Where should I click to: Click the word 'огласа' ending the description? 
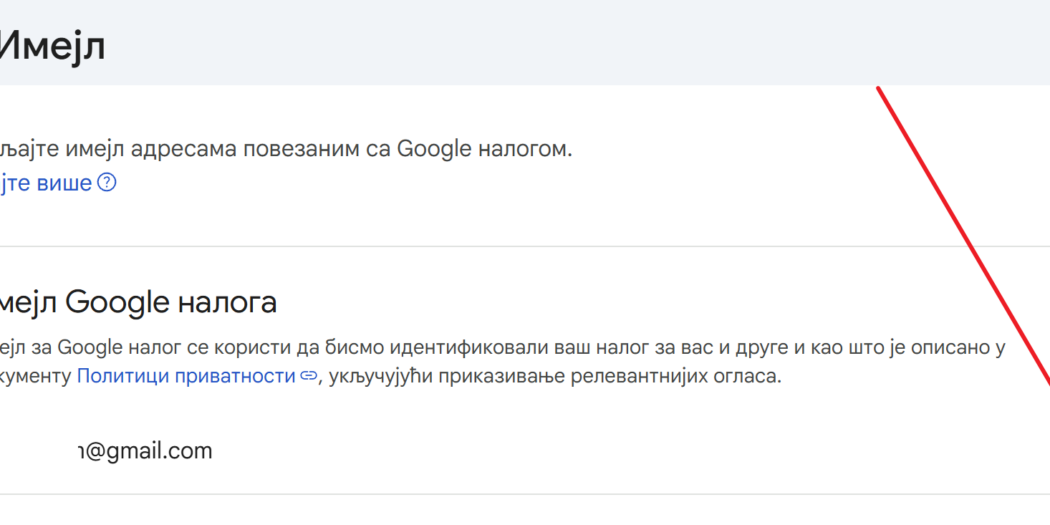point(746,376)
